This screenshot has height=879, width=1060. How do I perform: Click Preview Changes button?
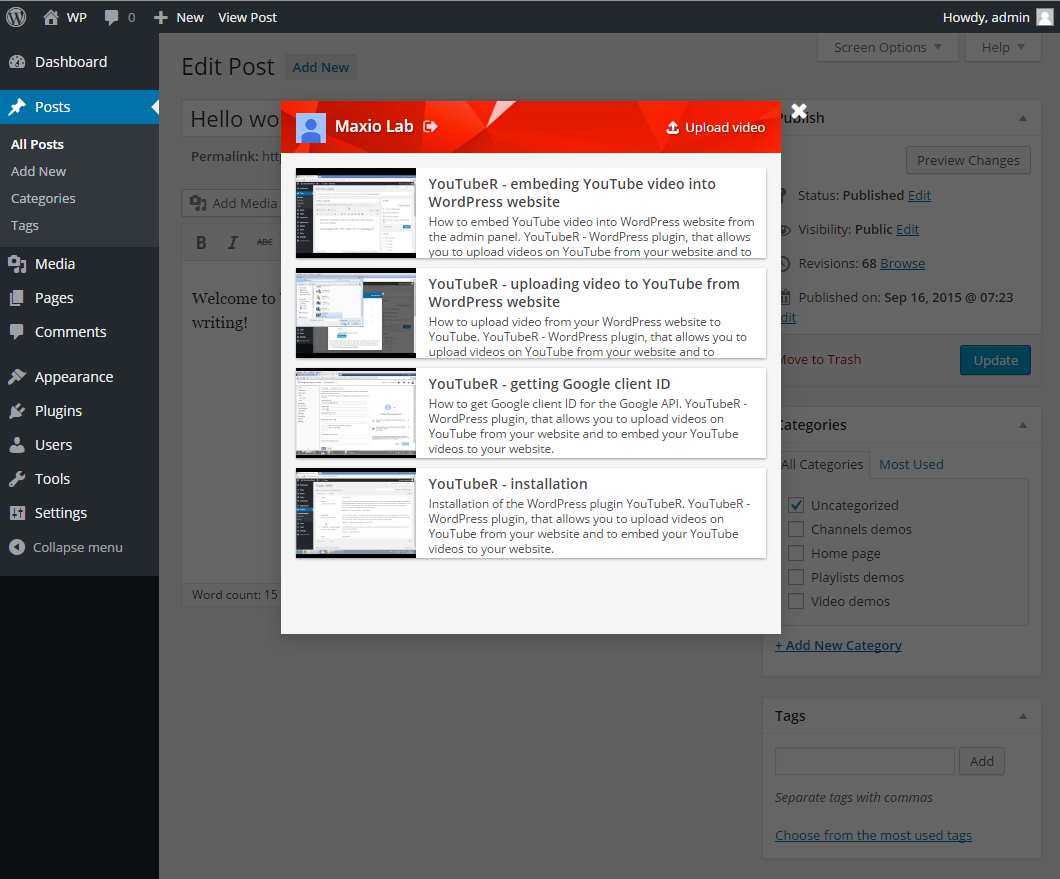(x=968, y=160)
